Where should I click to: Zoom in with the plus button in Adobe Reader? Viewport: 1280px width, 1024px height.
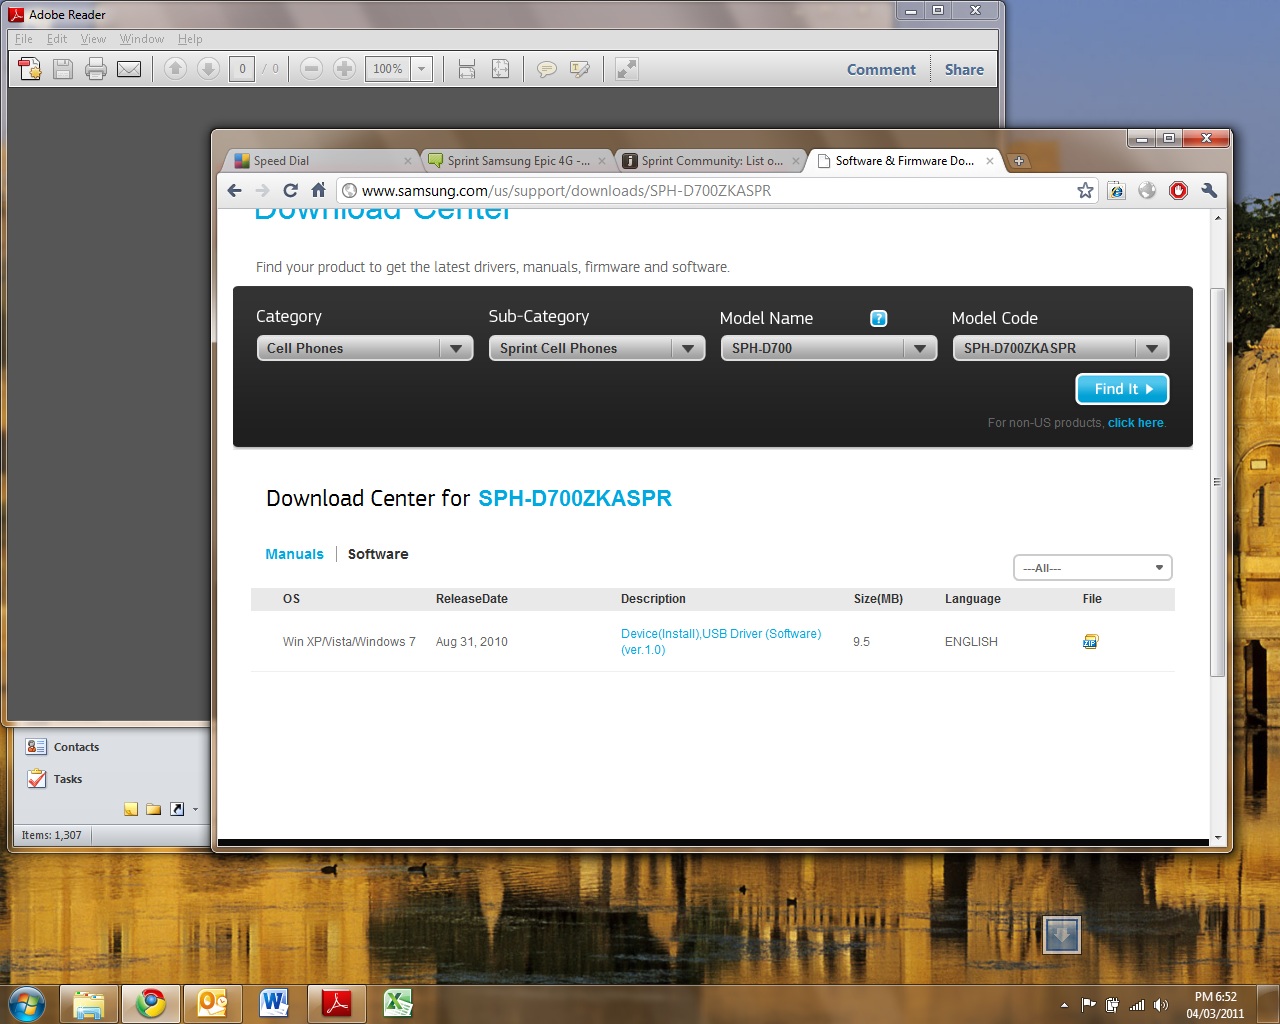click(344, 69)
